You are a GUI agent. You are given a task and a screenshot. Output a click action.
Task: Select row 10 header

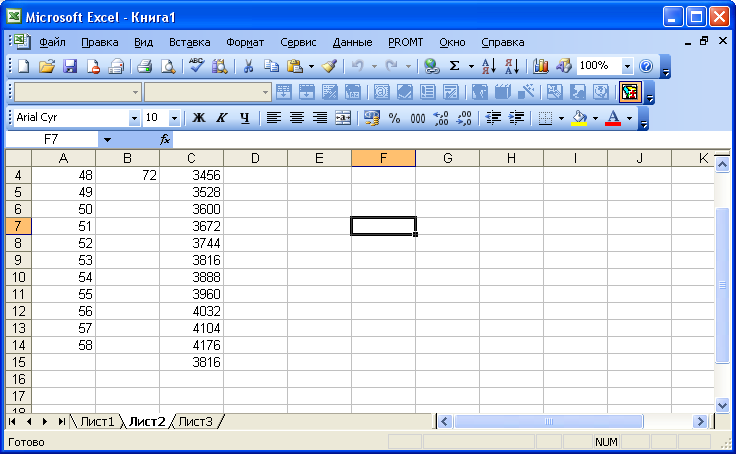pyautogui.click(x=18, y=277)
